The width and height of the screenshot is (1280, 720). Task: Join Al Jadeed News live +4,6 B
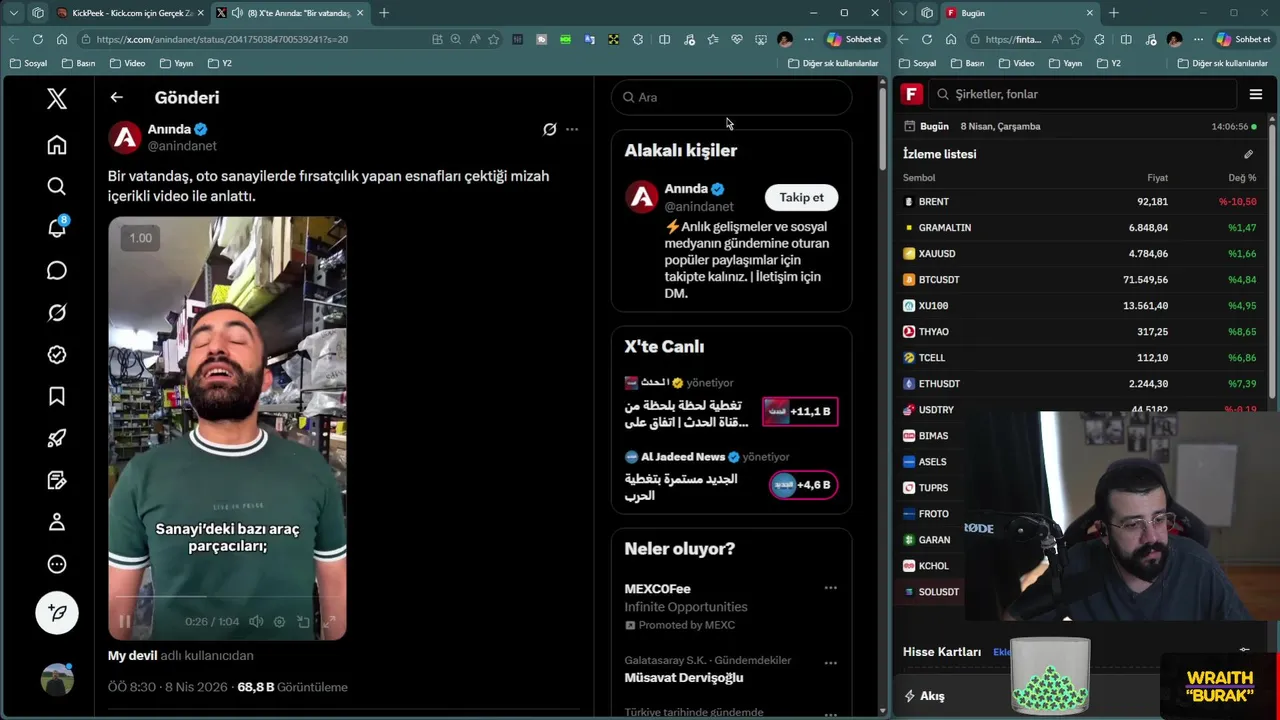[803, 485]
